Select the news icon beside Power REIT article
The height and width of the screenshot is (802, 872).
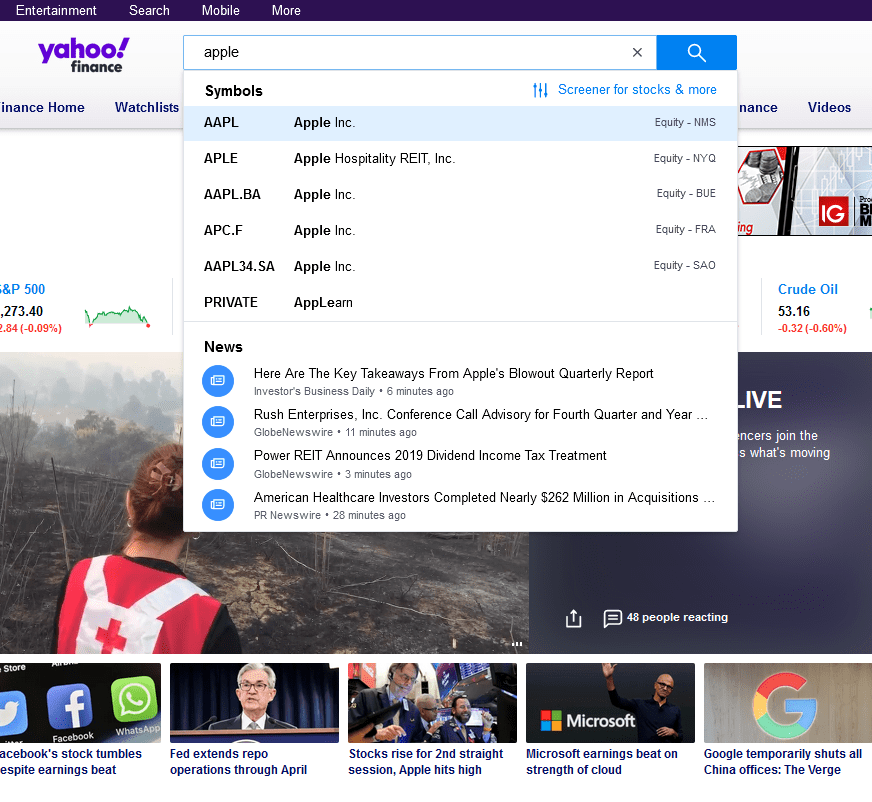(218, 463)
